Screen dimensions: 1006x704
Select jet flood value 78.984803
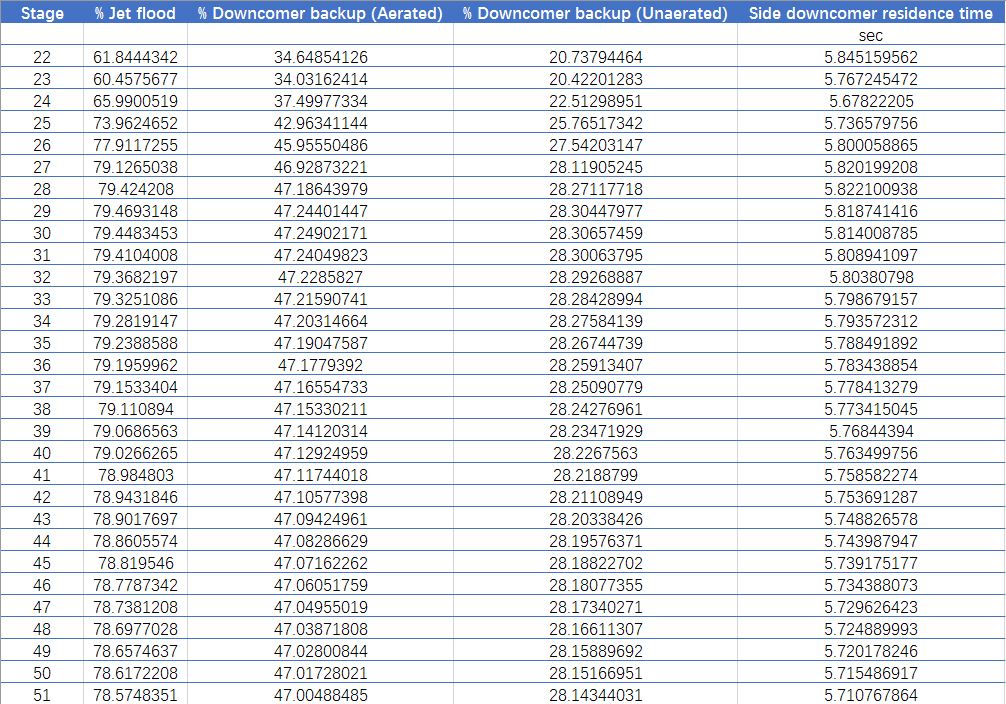click(135, 475)
